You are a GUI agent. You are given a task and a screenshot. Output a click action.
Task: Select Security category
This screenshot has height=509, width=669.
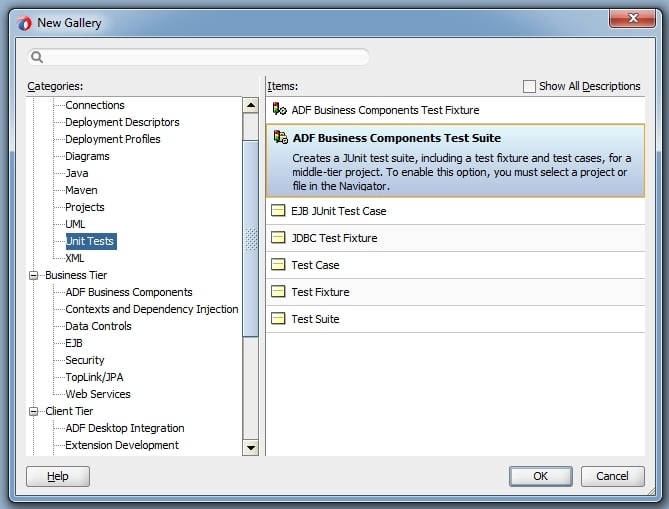(84, 360)
